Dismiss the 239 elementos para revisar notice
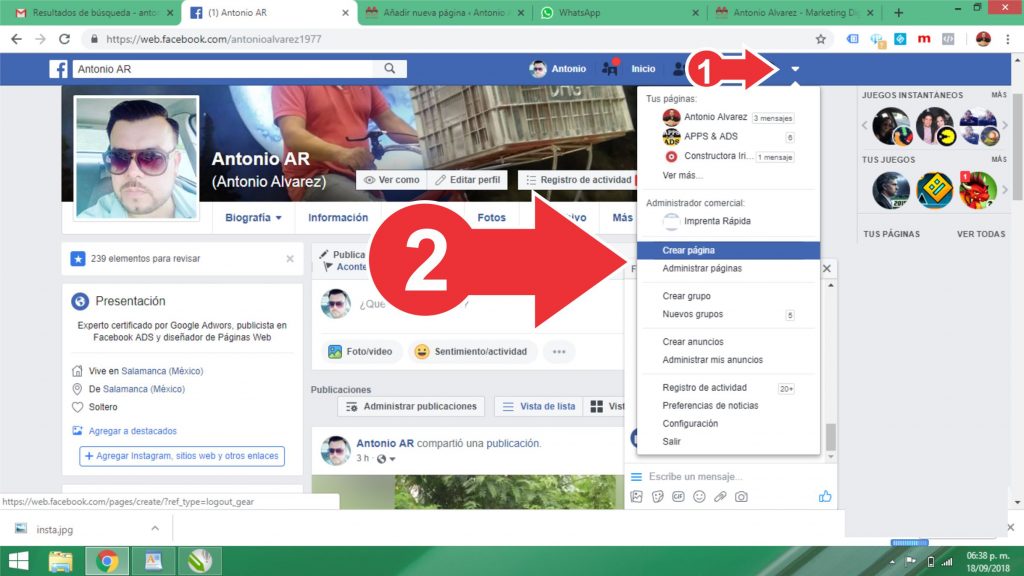This screenshot has height=576, width=1024. (290, 259)
